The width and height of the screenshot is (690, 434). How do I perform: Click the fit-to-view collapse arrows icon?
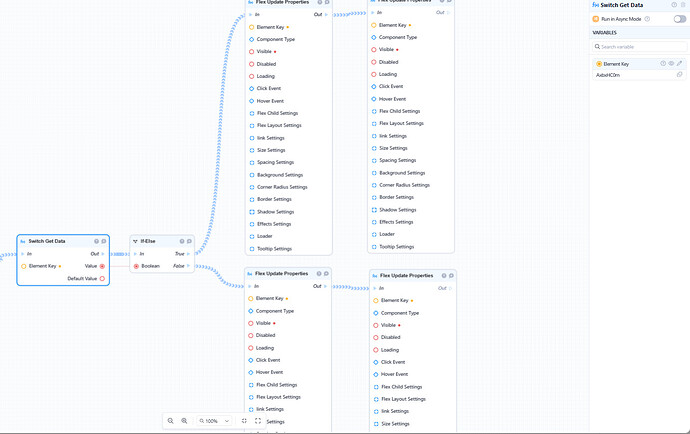click(244, 421)
